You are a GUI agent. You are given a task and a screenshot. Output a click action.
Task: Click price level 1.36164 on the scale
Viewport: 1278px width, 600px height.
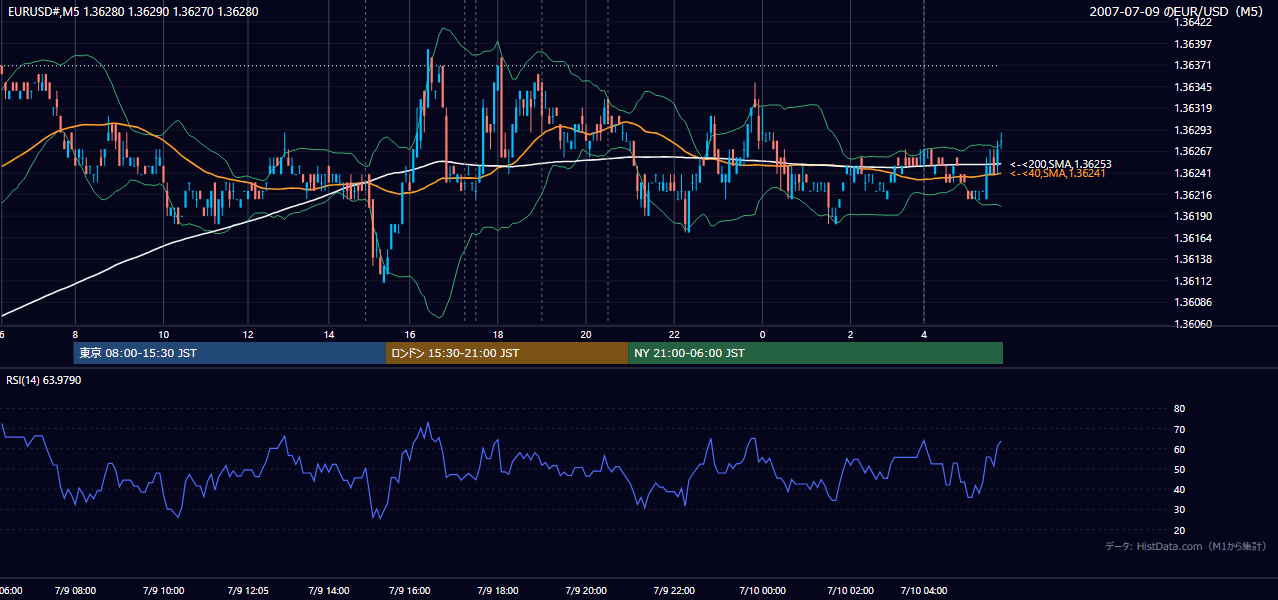(x=1194, y=238)
